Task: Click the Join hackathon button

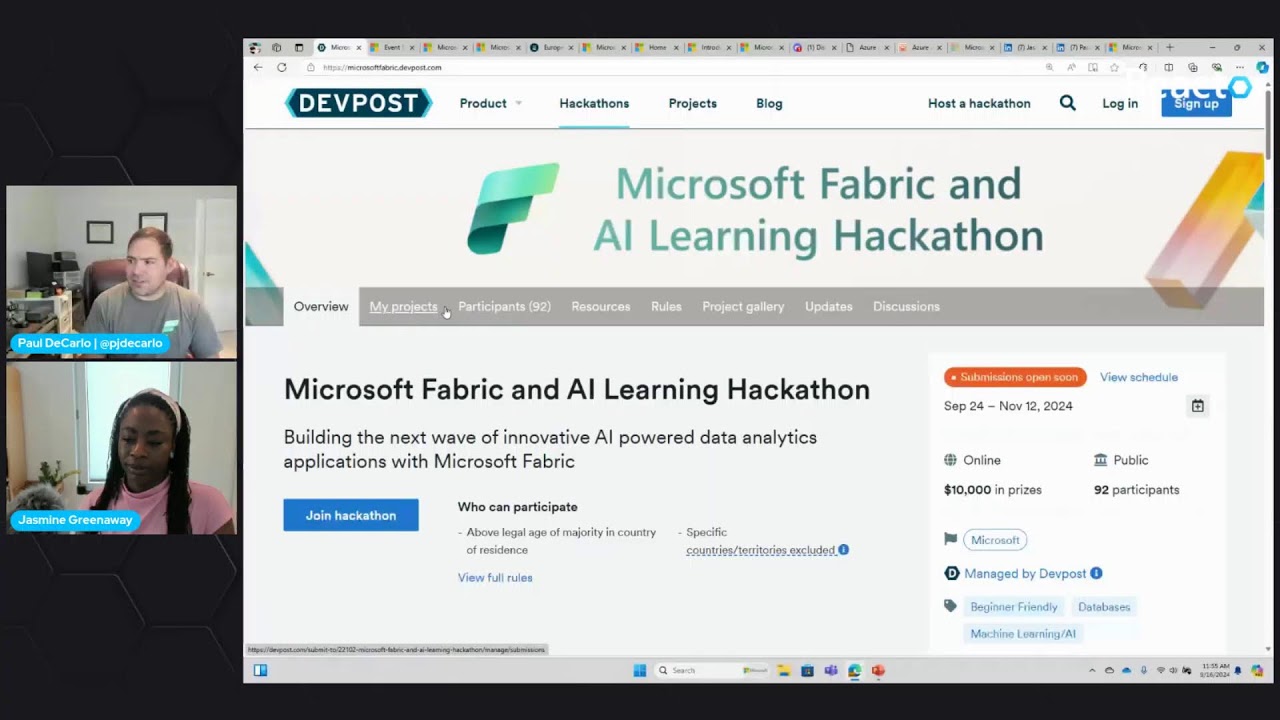Action: [x=351, y=515]
